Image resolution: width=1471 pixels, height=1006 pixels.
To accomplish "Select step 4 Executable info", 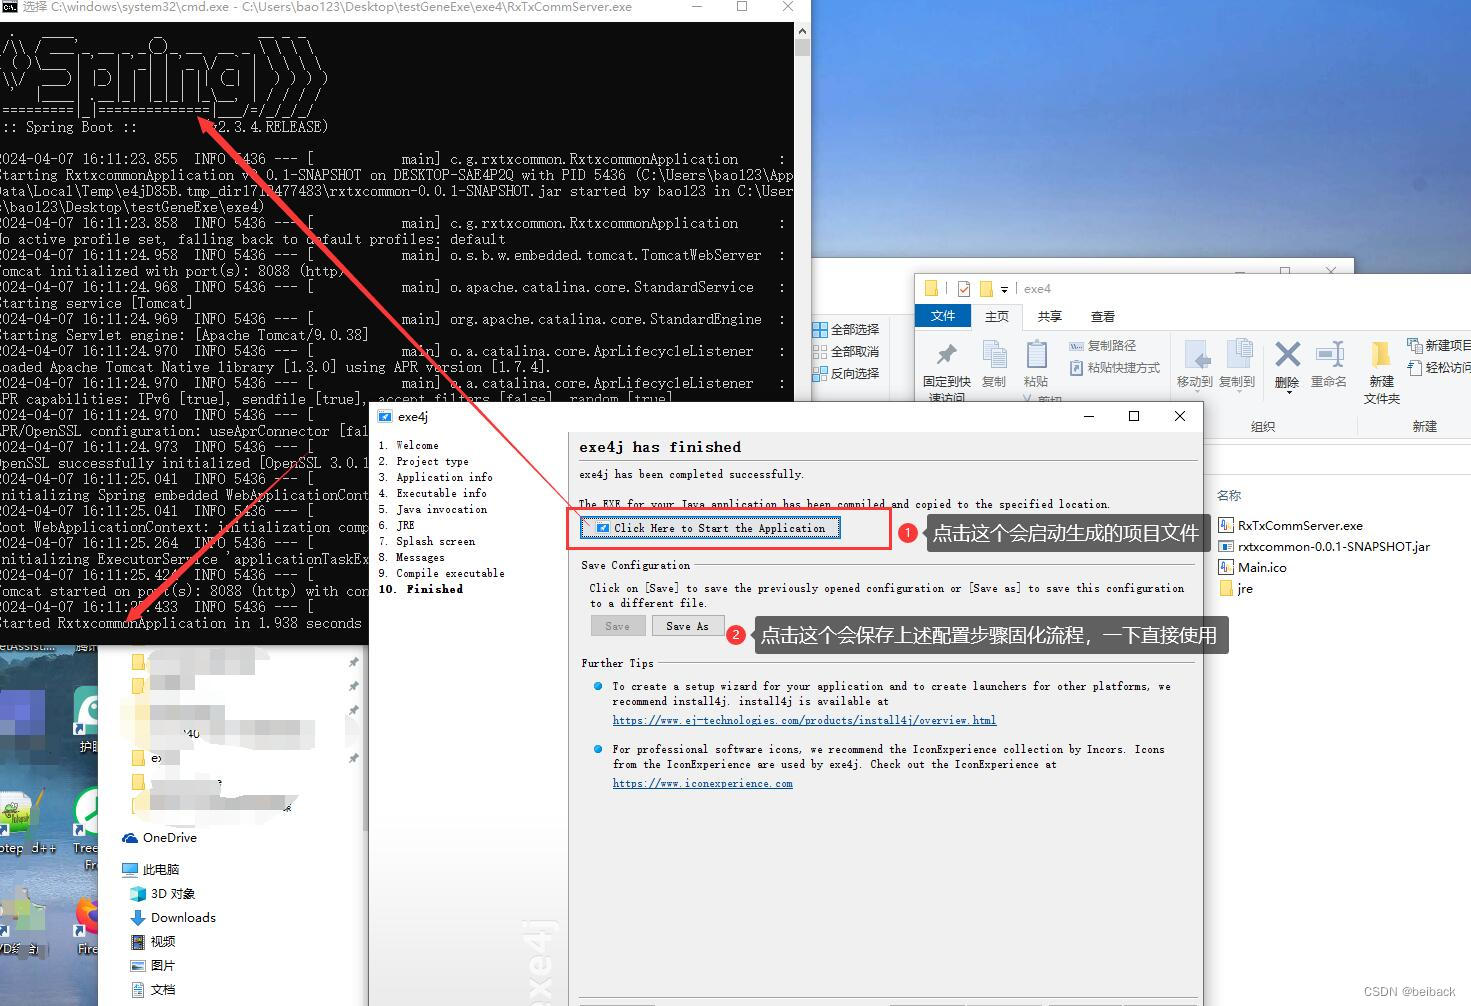I will pos(432,493).
